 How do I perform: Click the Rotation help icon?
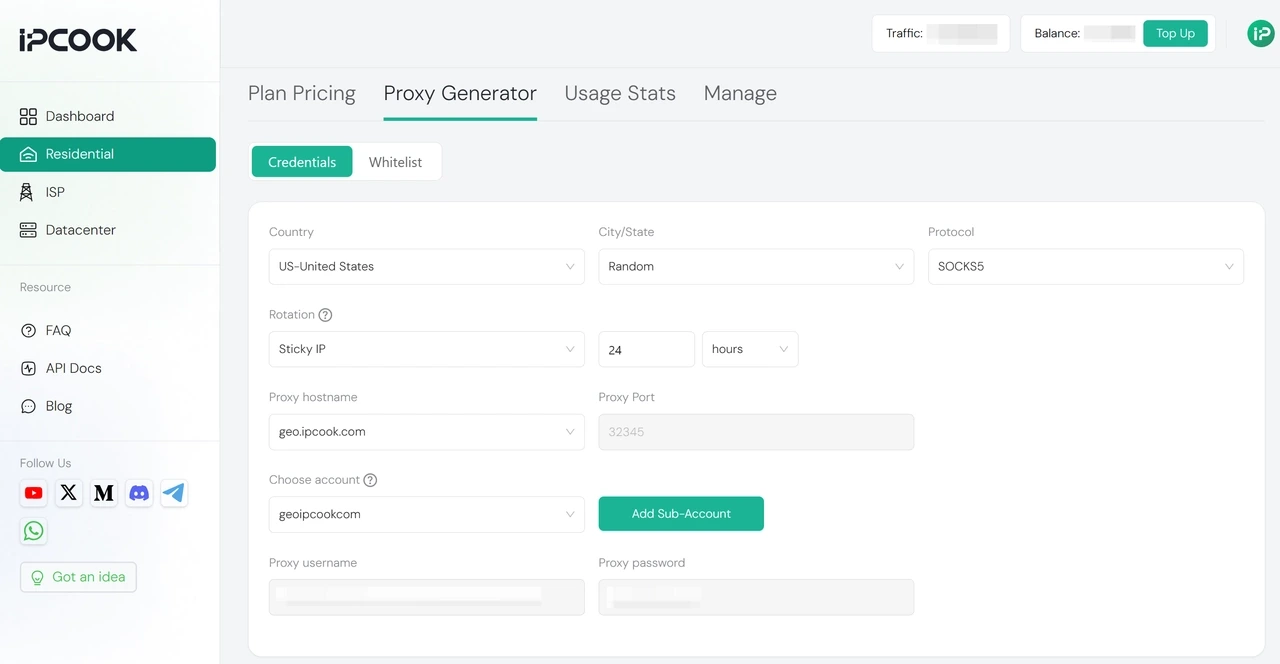coord(325,314)
